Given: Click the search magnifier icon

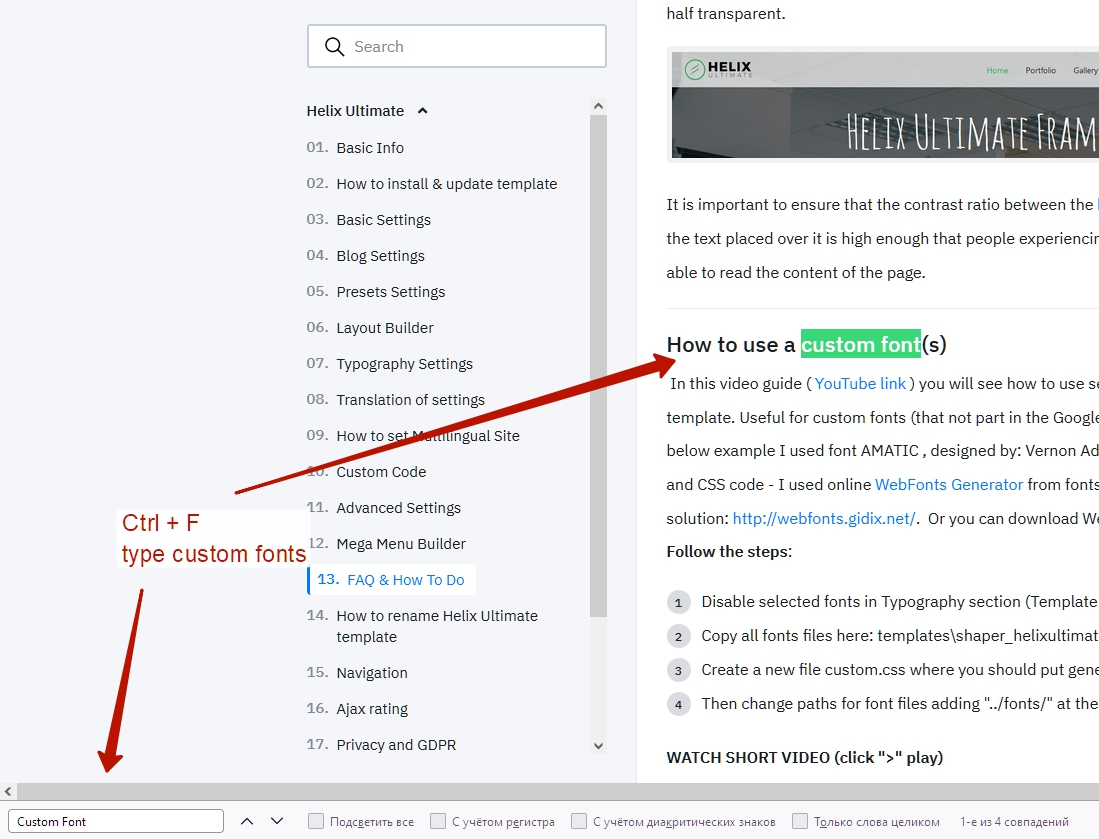Looking at the screenshot, I should [334, 47].
